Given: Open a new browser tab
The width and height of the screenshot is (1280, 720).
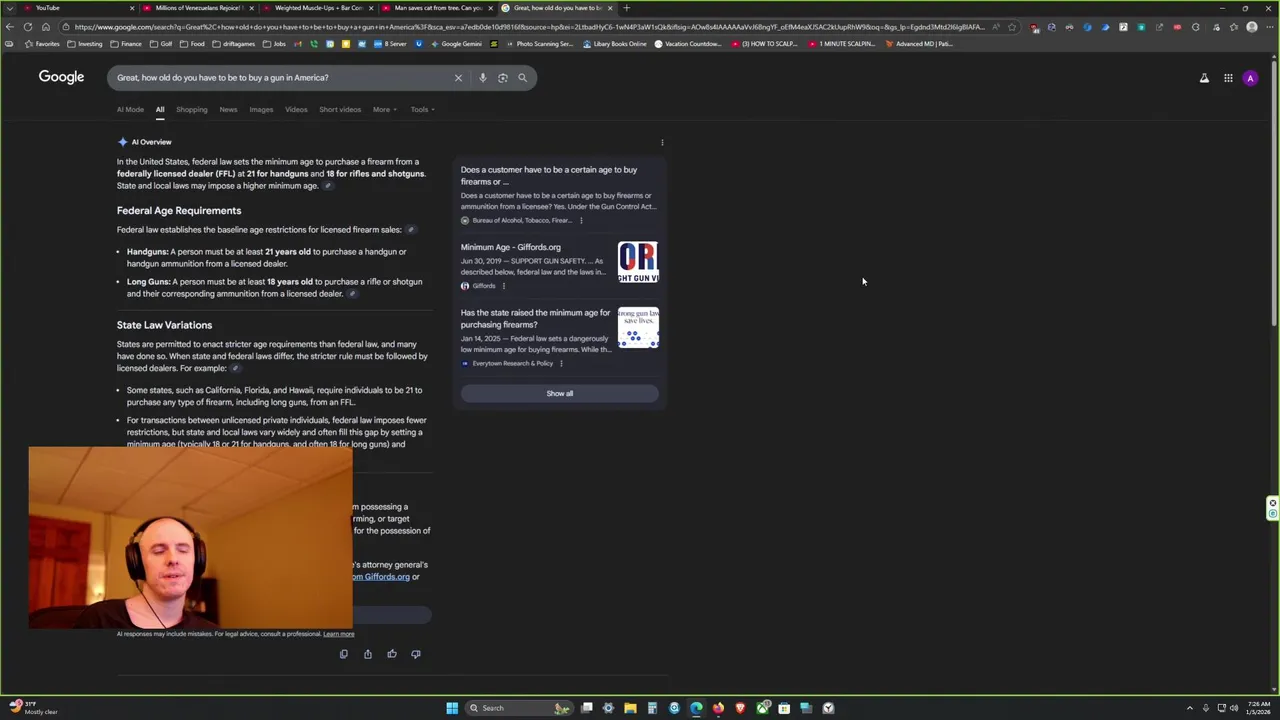Looking at the screenshot, I should (627, 8).
